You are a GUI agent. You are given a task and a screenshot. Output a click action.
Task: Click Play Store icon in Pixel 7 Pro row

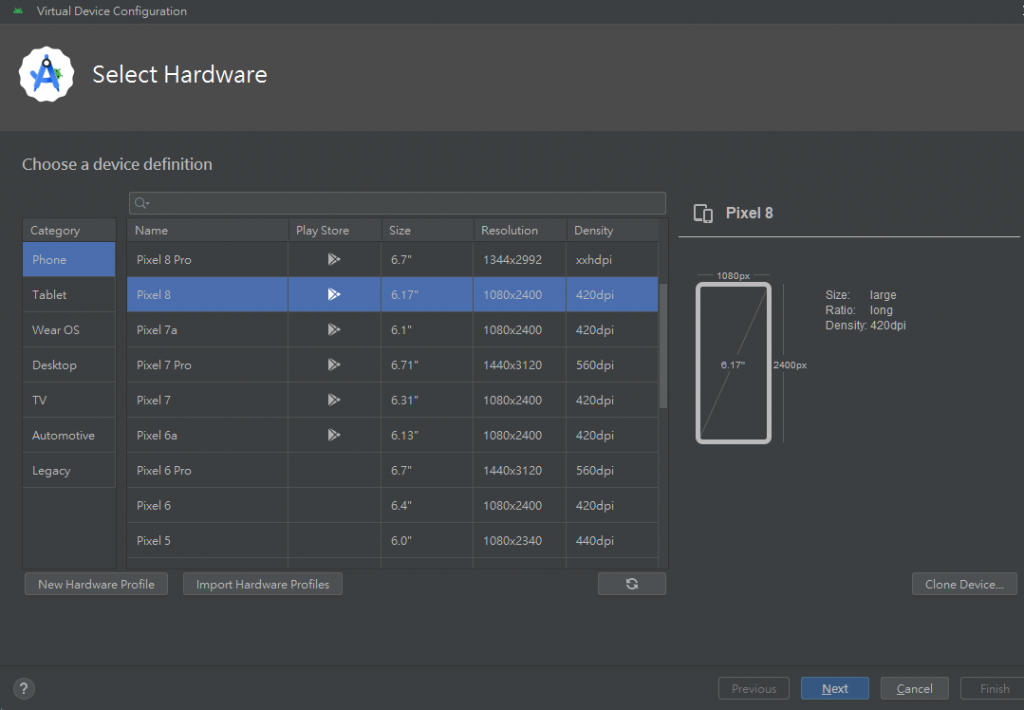pos(334,364)
